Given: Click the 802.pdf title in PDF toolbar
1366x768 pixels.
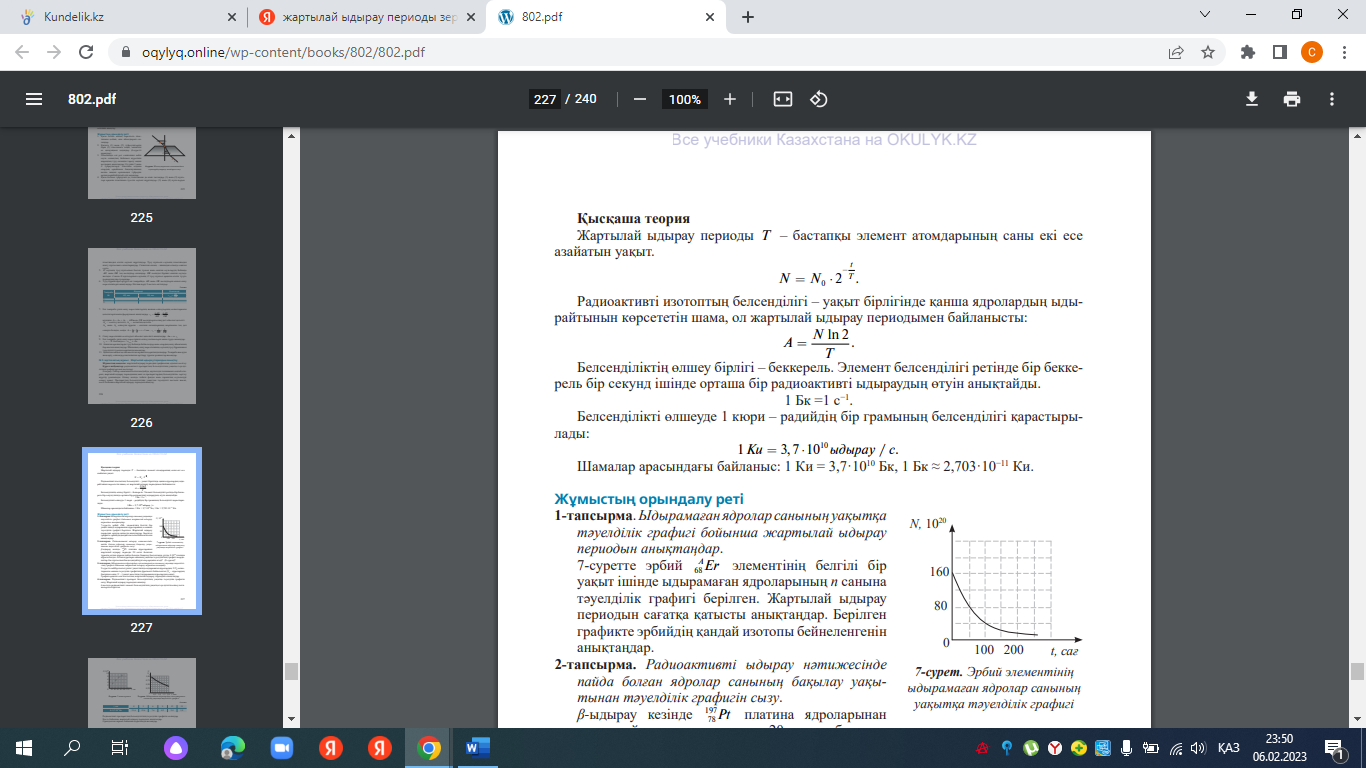Looking at the screenshot, I should point(92,99).
